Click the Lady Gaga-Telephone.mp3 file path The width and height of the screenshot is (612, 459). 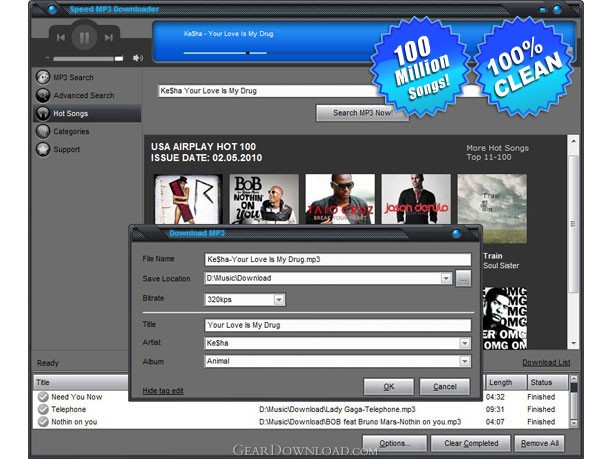coord(337,409)
